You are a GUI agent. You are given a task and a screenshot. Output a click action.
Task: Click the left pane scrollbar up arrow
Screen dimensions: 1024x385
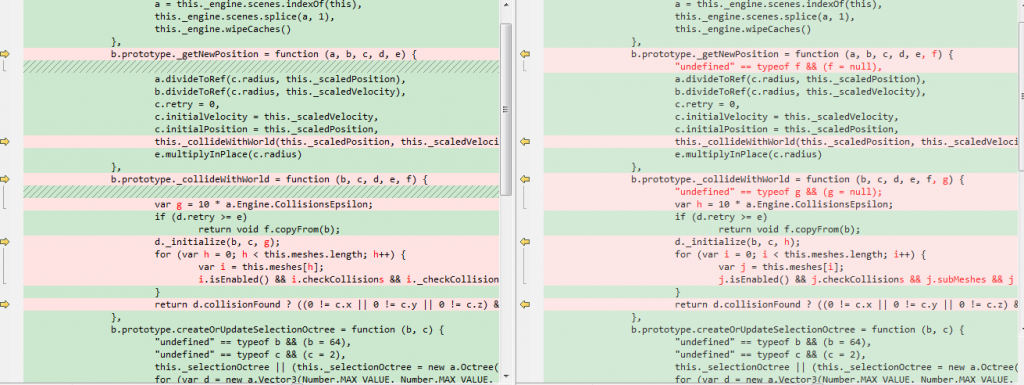point(505,5)
